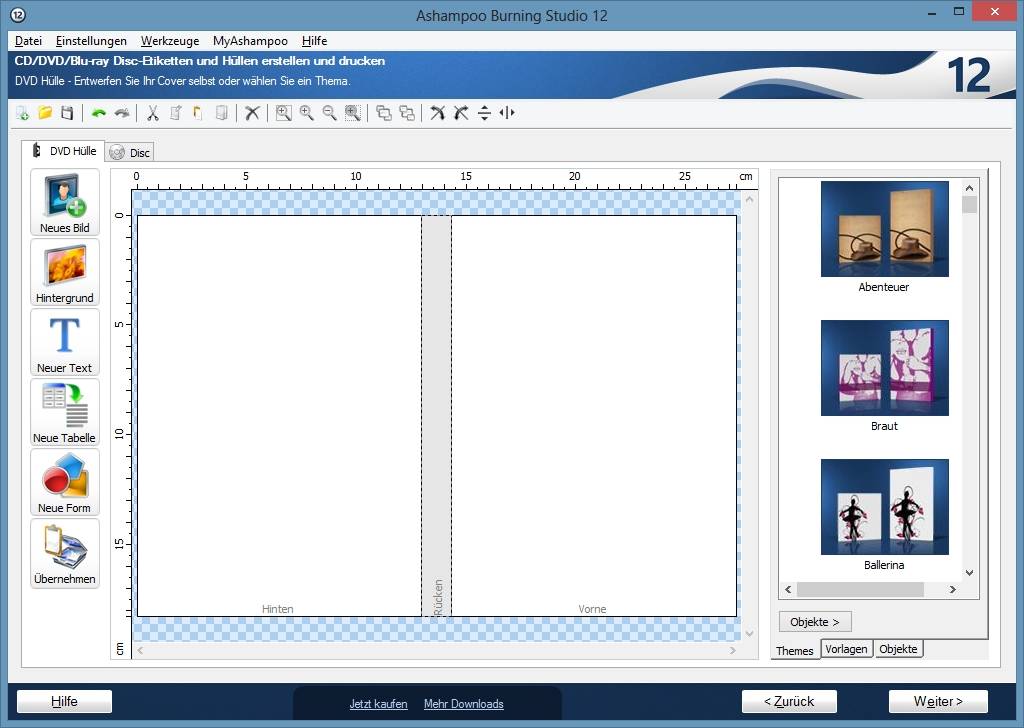Open the Datei menu
Image resolution: width=1024 pixels, height=728 pixels.
[x=28, y=40]
